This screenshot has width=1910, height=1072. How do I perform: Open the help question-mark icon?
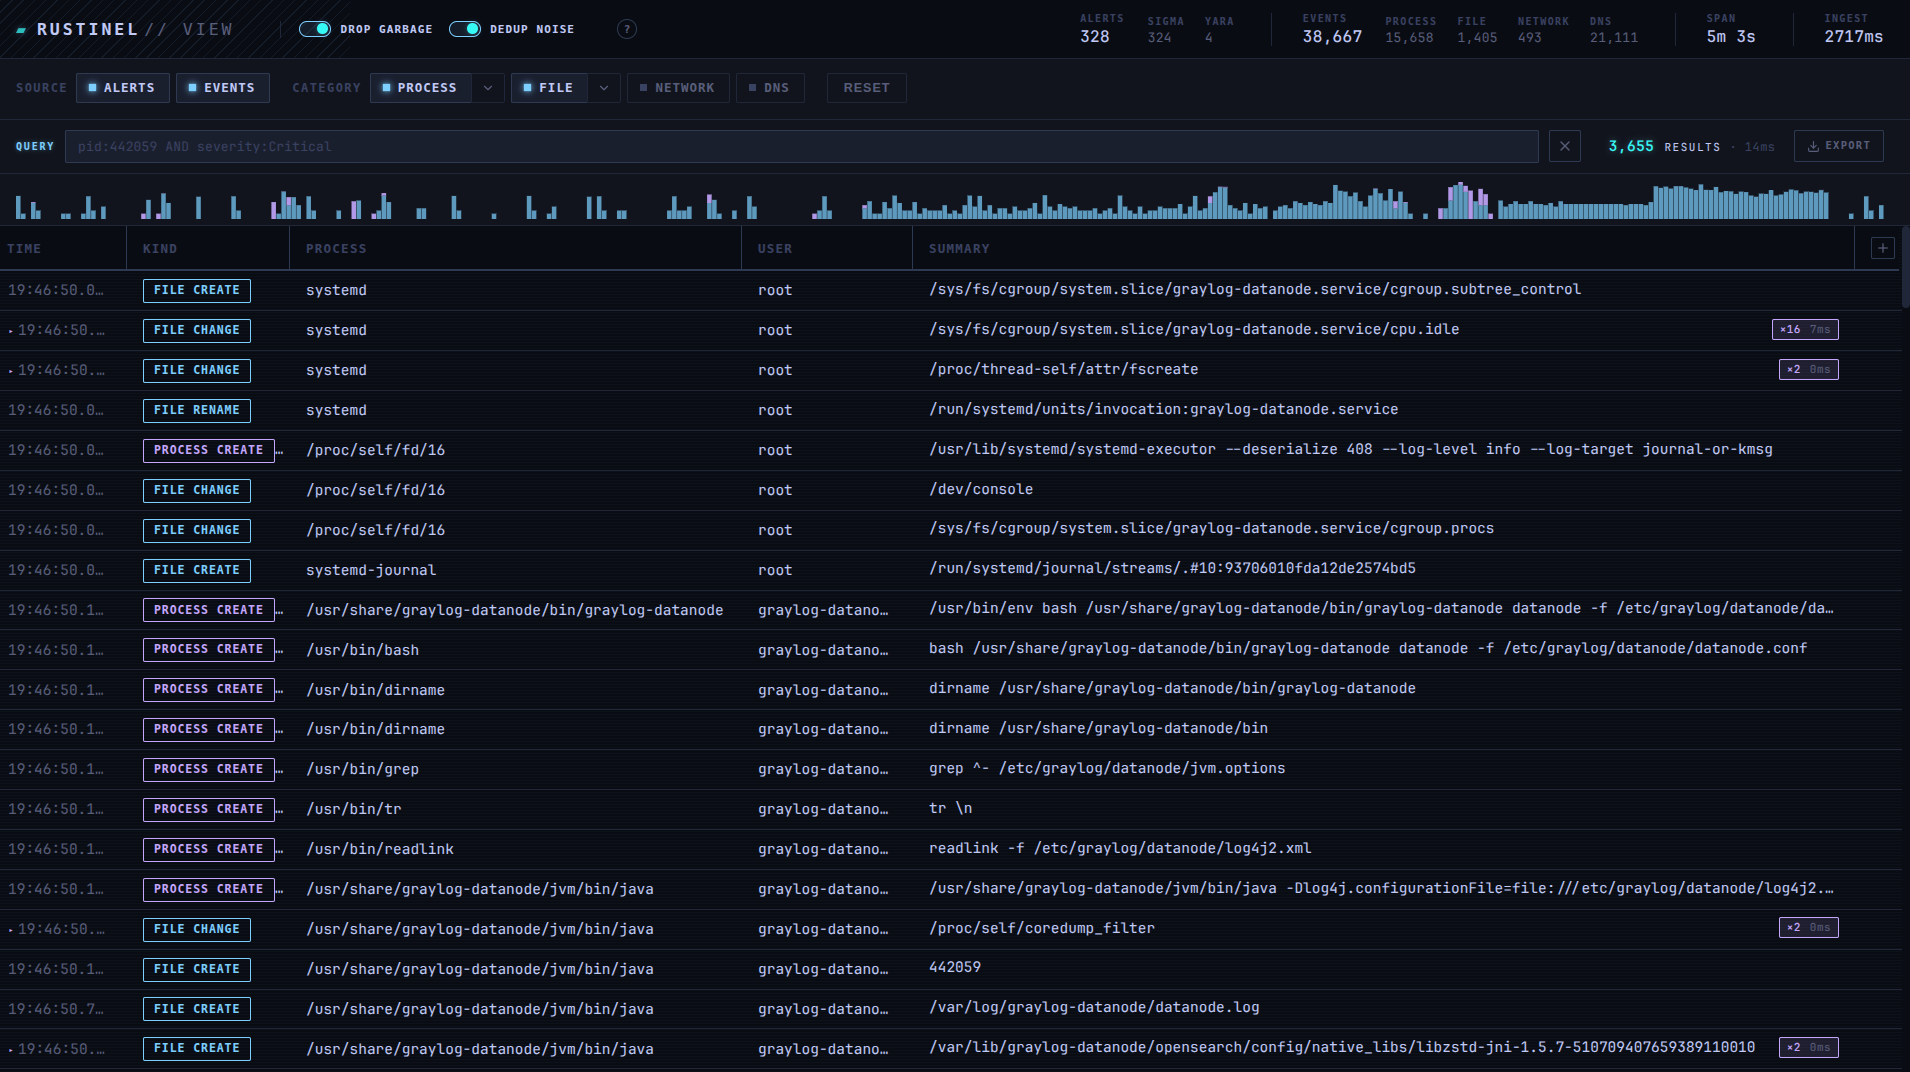tap(627, 29)
